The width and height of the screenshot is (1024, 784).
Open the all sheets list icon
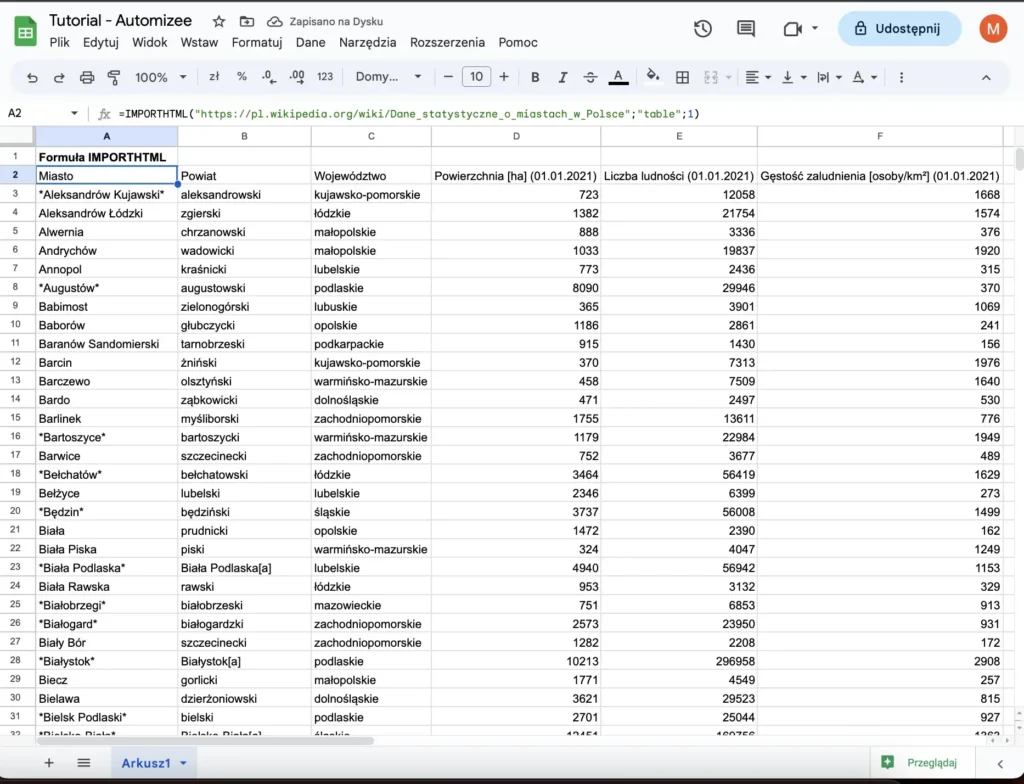84,762
